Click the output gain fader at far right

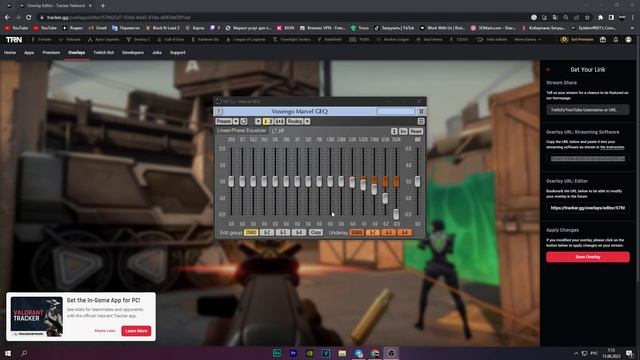(417, 181)
